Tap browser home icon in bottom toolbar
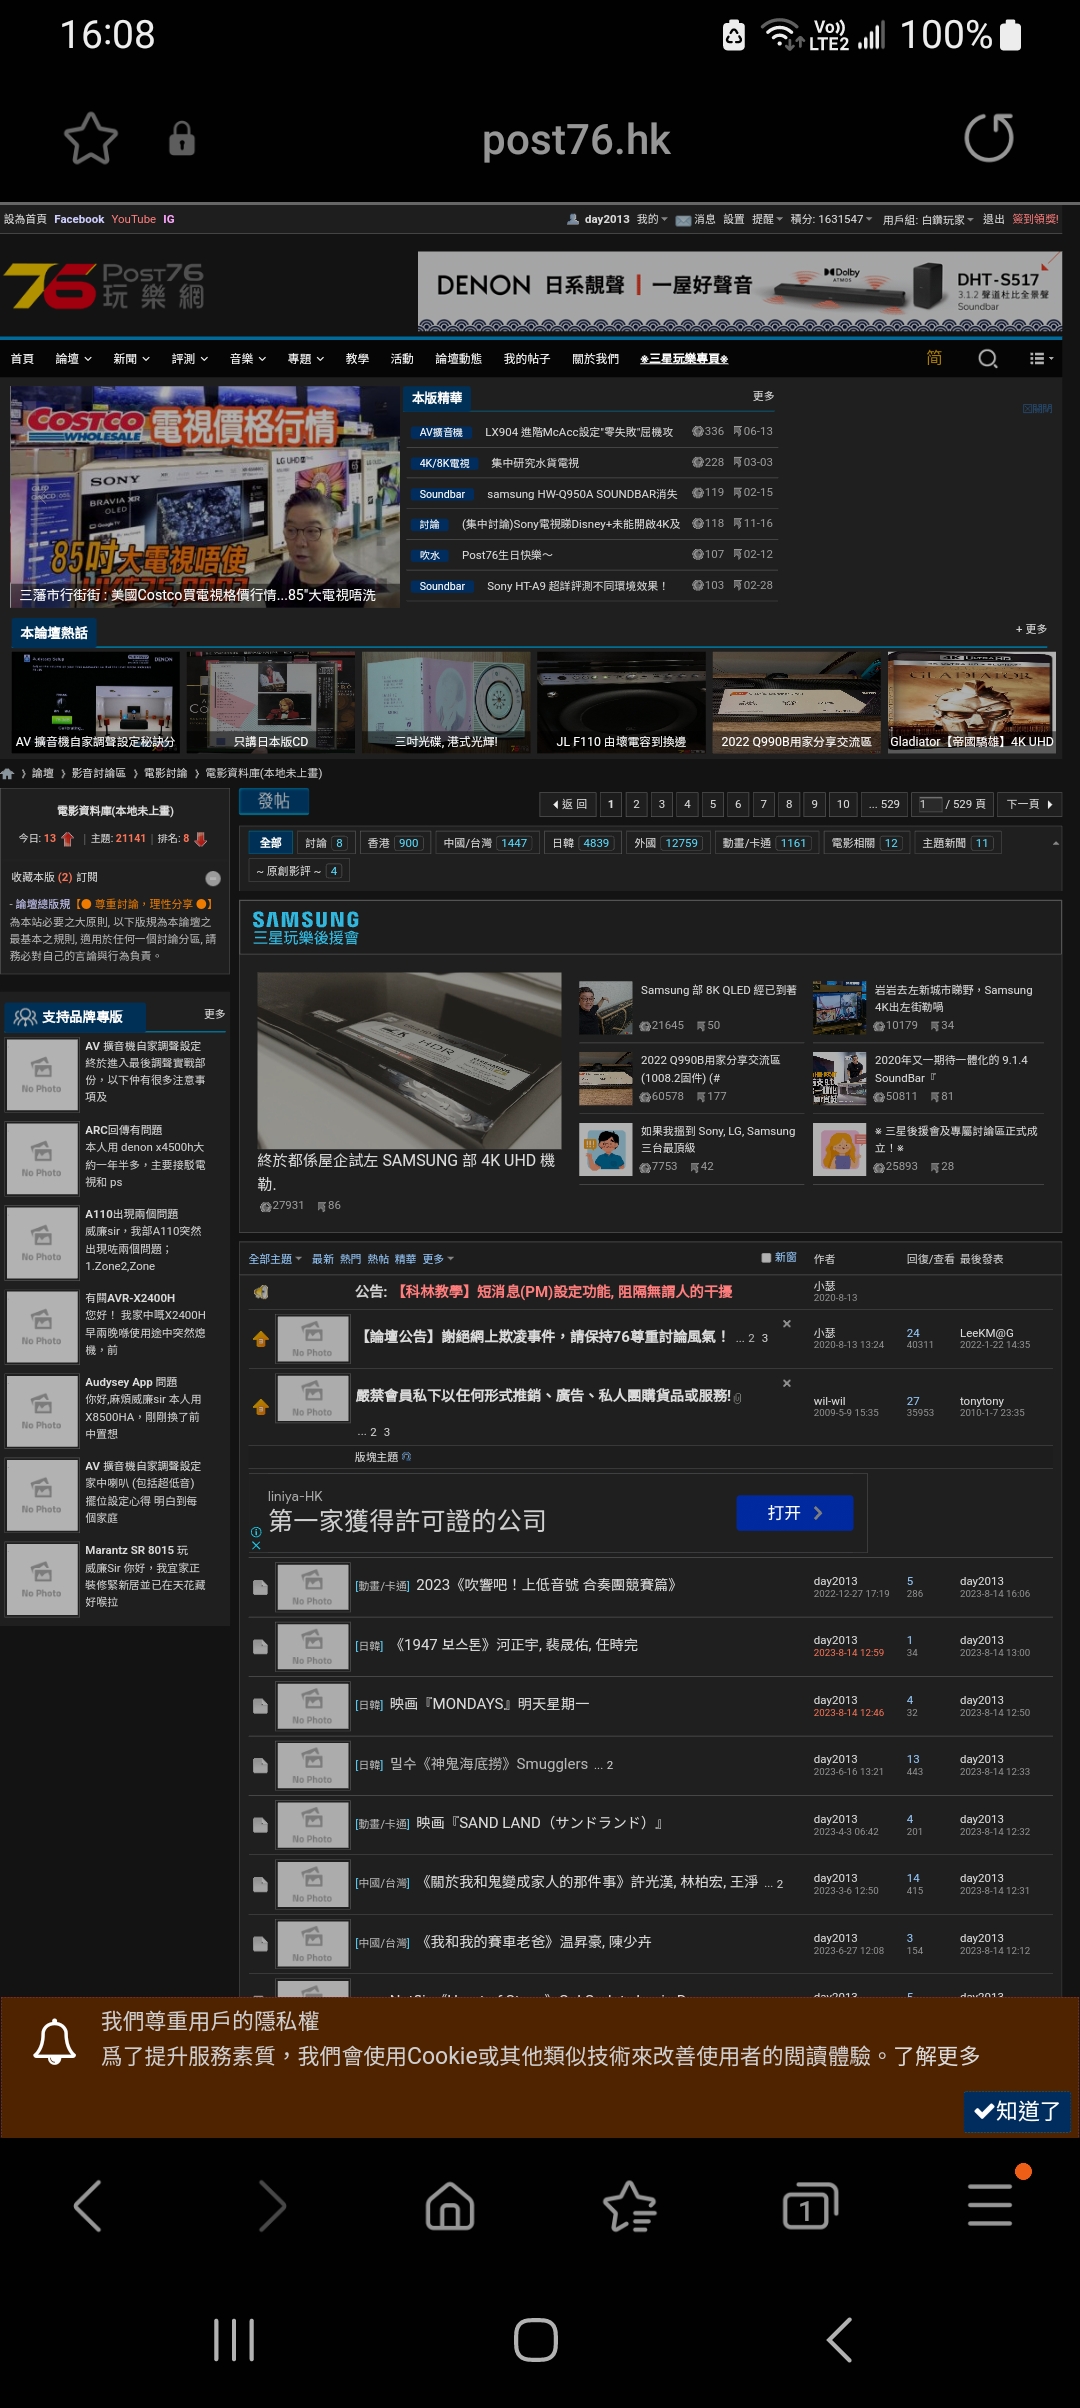The width and height of the screenshot is (1080, 2408). (x=450, y=2205)
